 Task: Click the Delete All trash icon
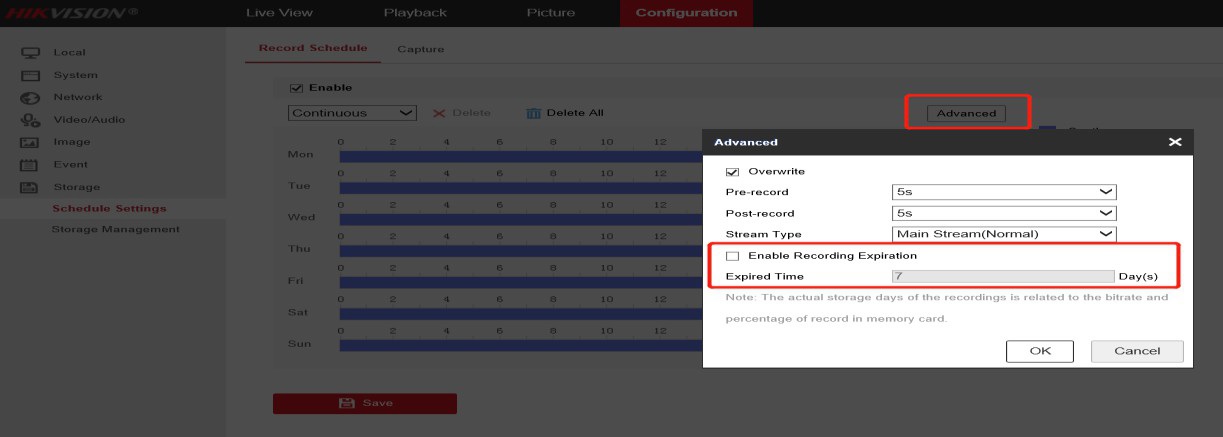[534, 113]
